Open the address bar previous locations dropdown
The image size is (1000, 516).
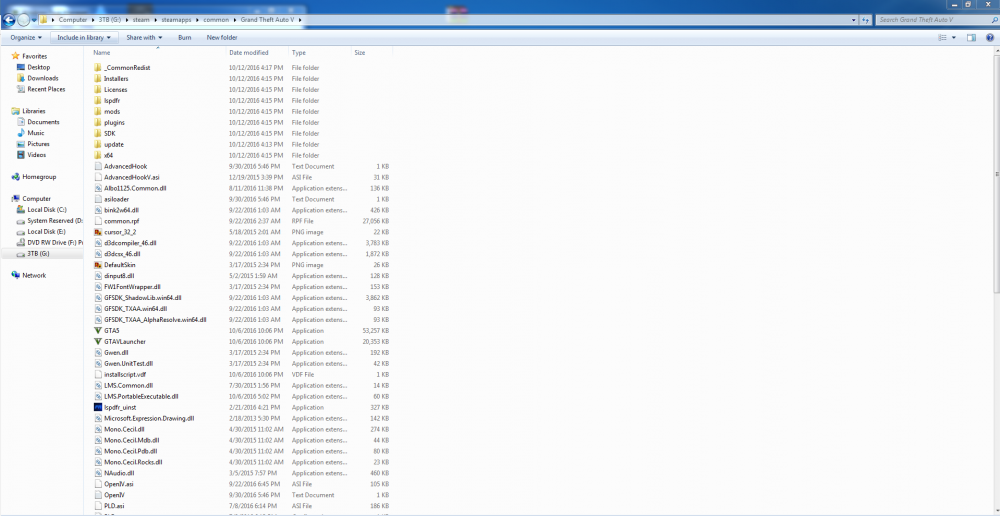(x=854, y=20)
